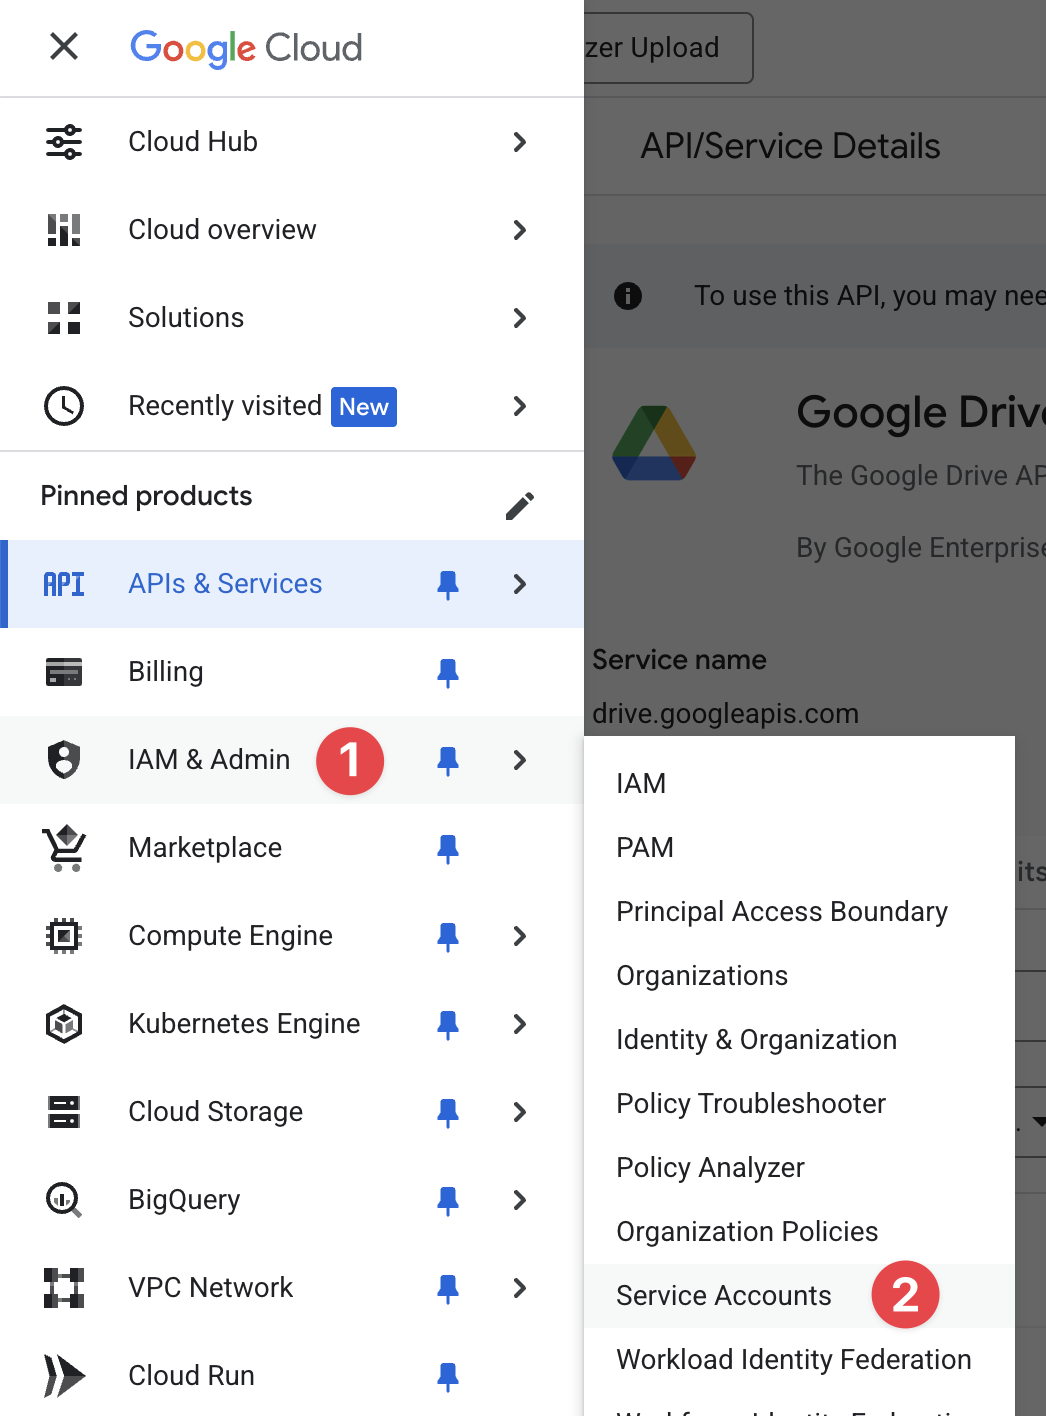The image size is (1046, 1416).
Task: Click the info icon in the banner
Action: (628, 296)
